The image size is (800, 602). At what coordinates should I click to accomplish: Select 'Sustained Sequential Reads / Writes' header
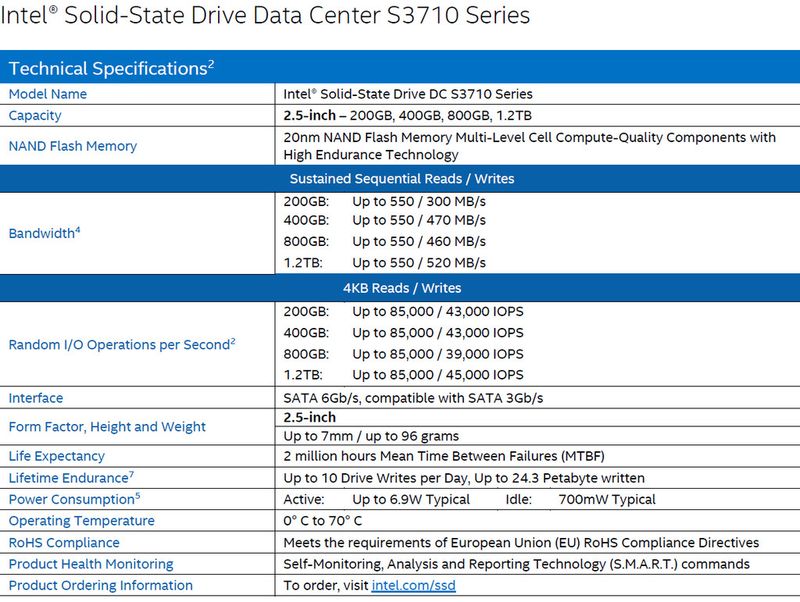point(402,179)
